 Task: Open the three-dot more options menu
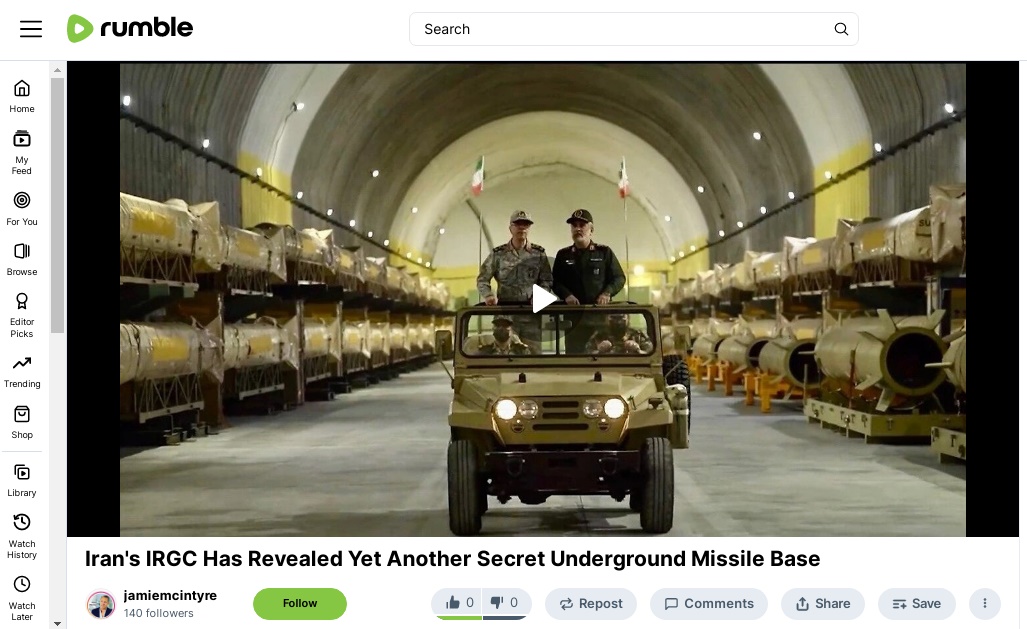click(x=984, y=603)
